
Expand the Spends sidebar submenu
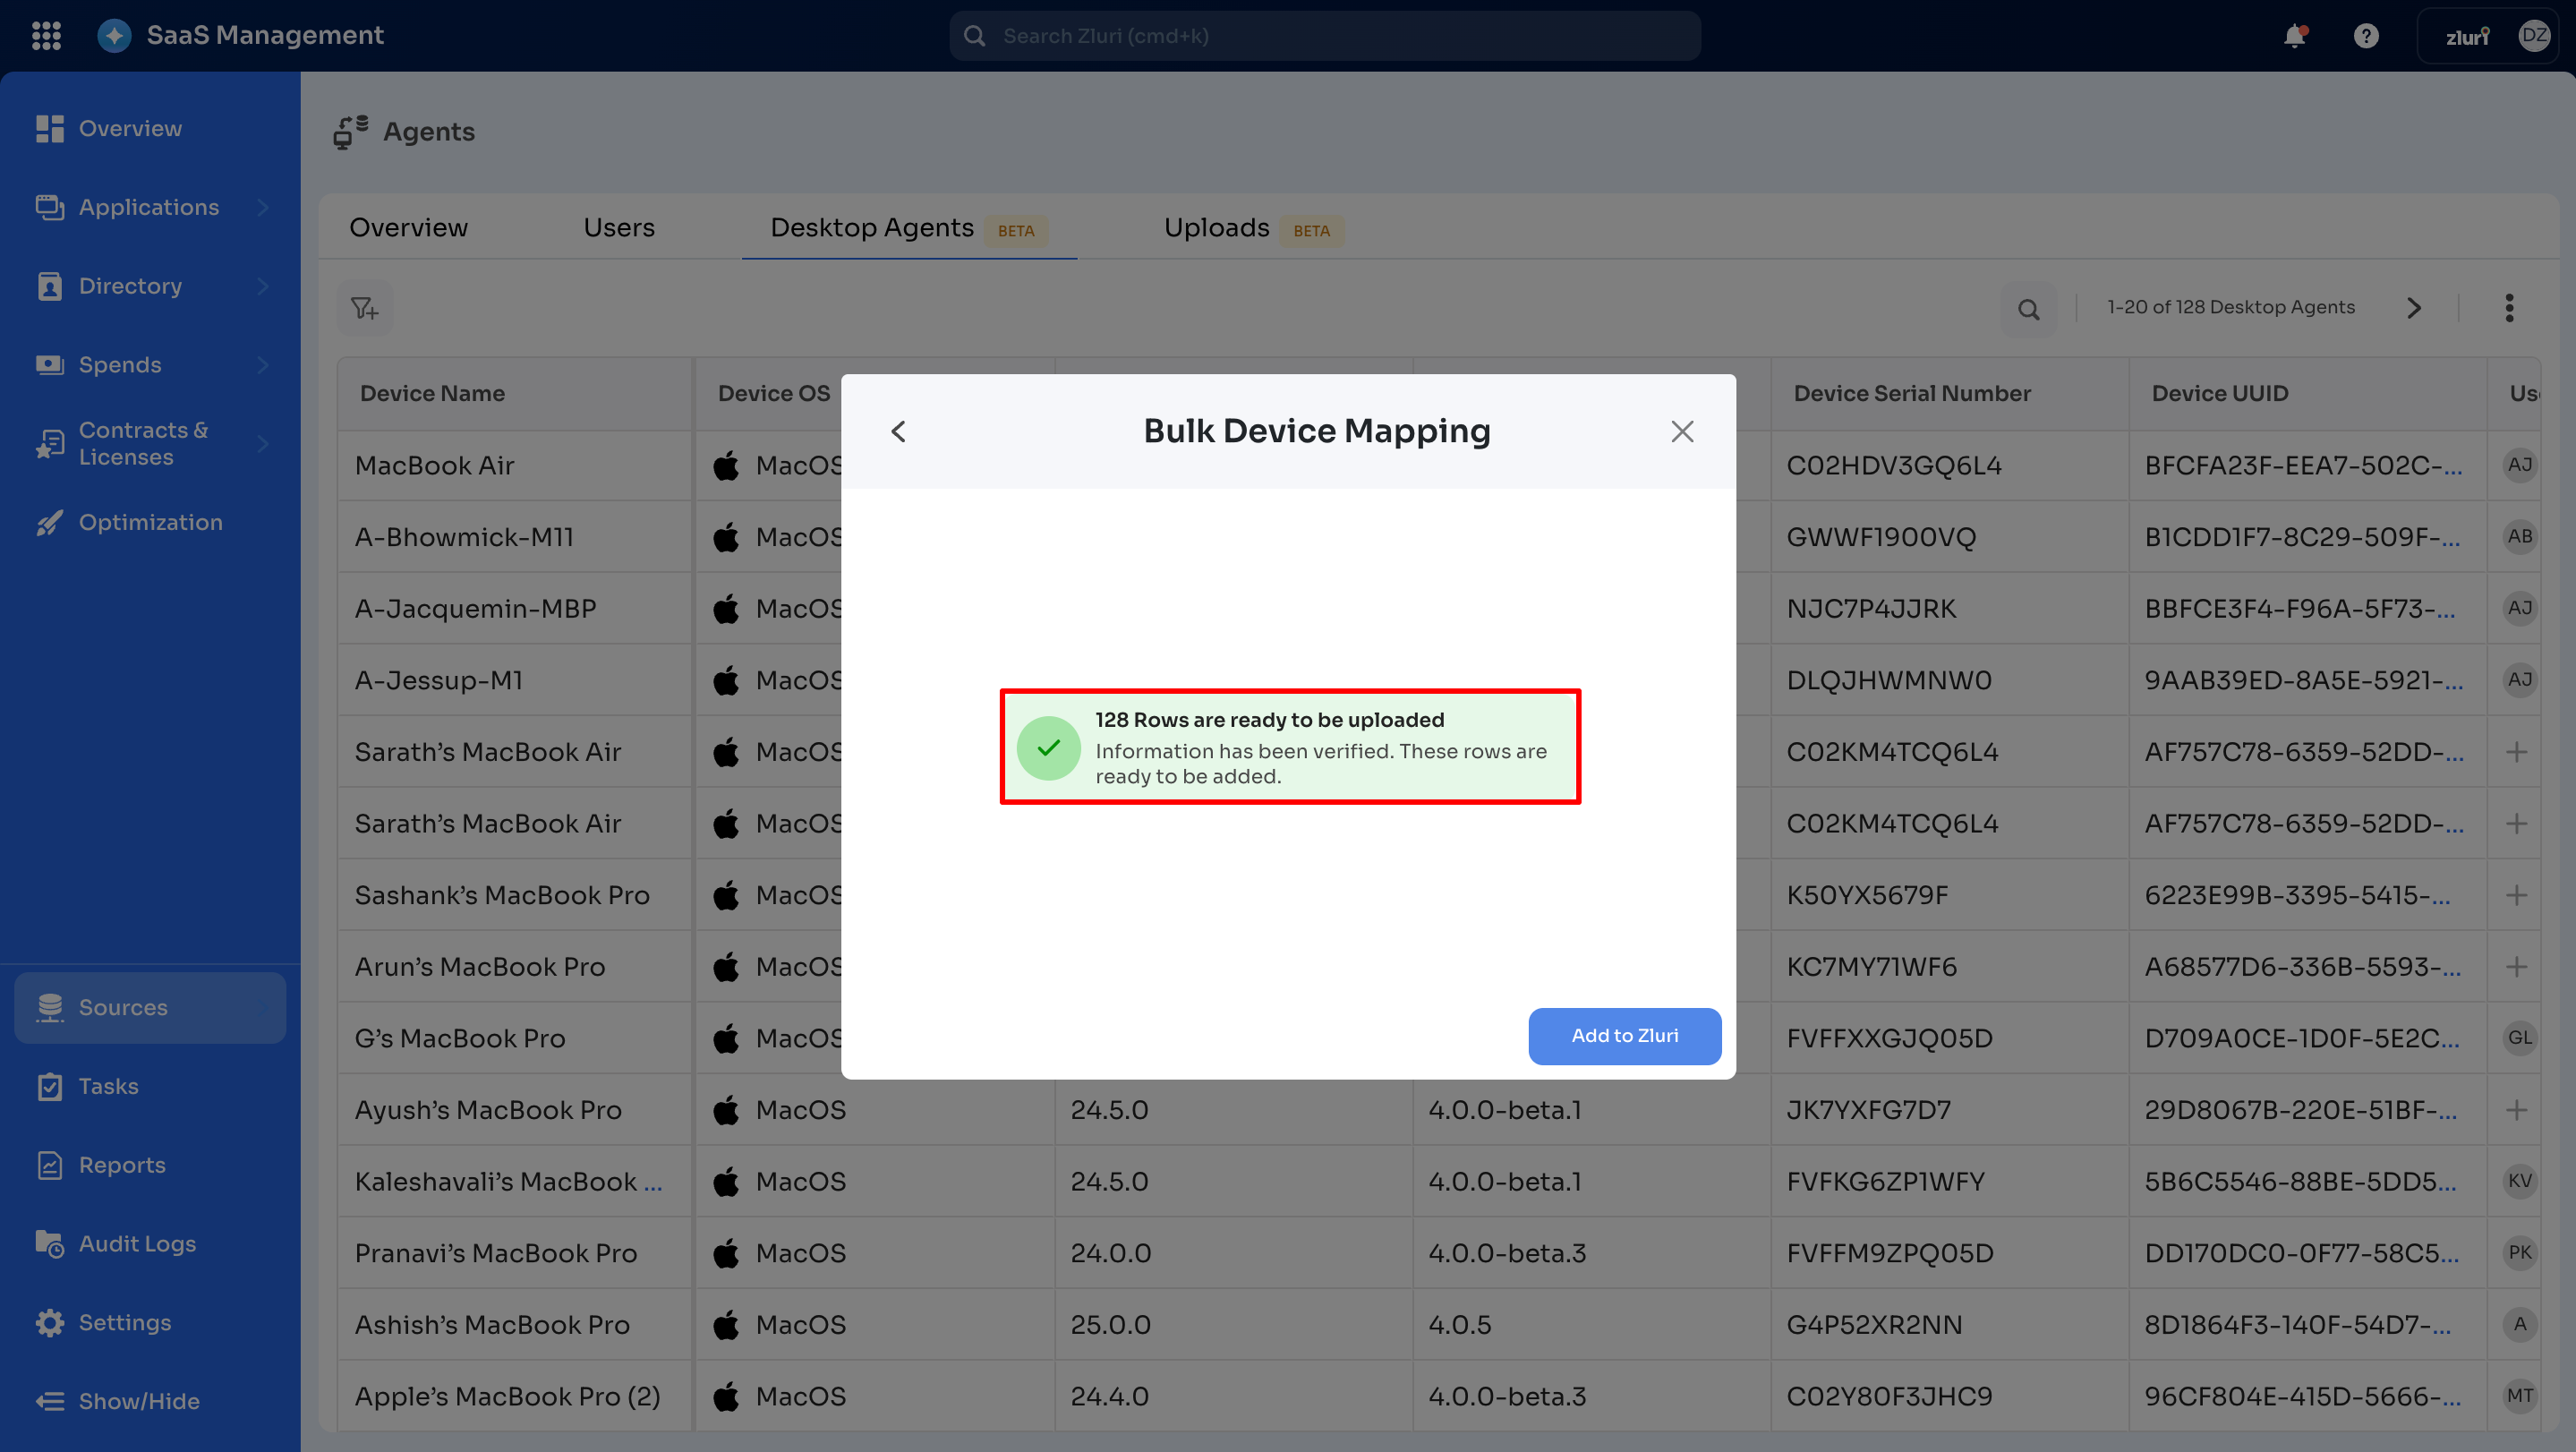pyautogui.click(x=263, y=365)
